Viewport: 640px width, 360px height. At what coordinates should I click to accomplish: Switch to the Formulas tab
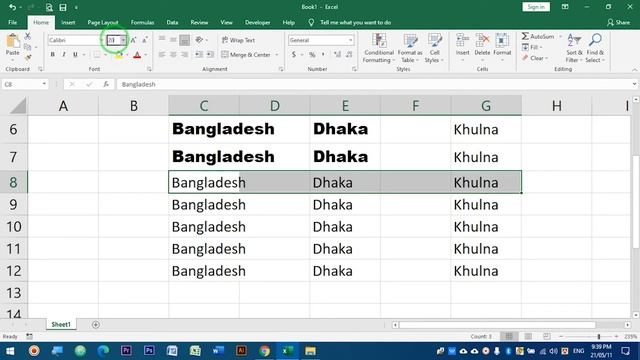(142, 22)
